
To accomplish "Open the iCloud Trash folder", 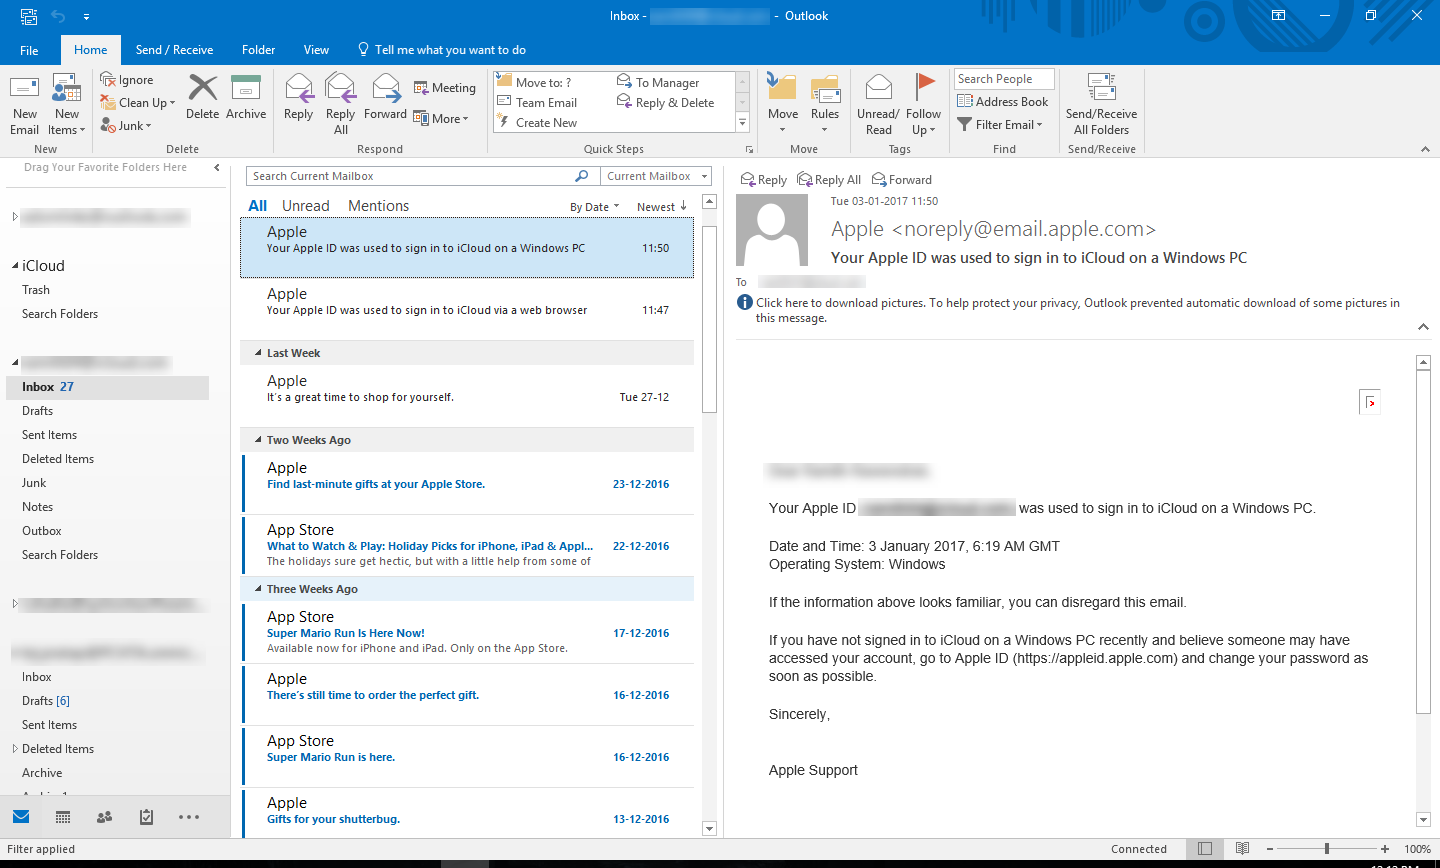I will point(36,290).
